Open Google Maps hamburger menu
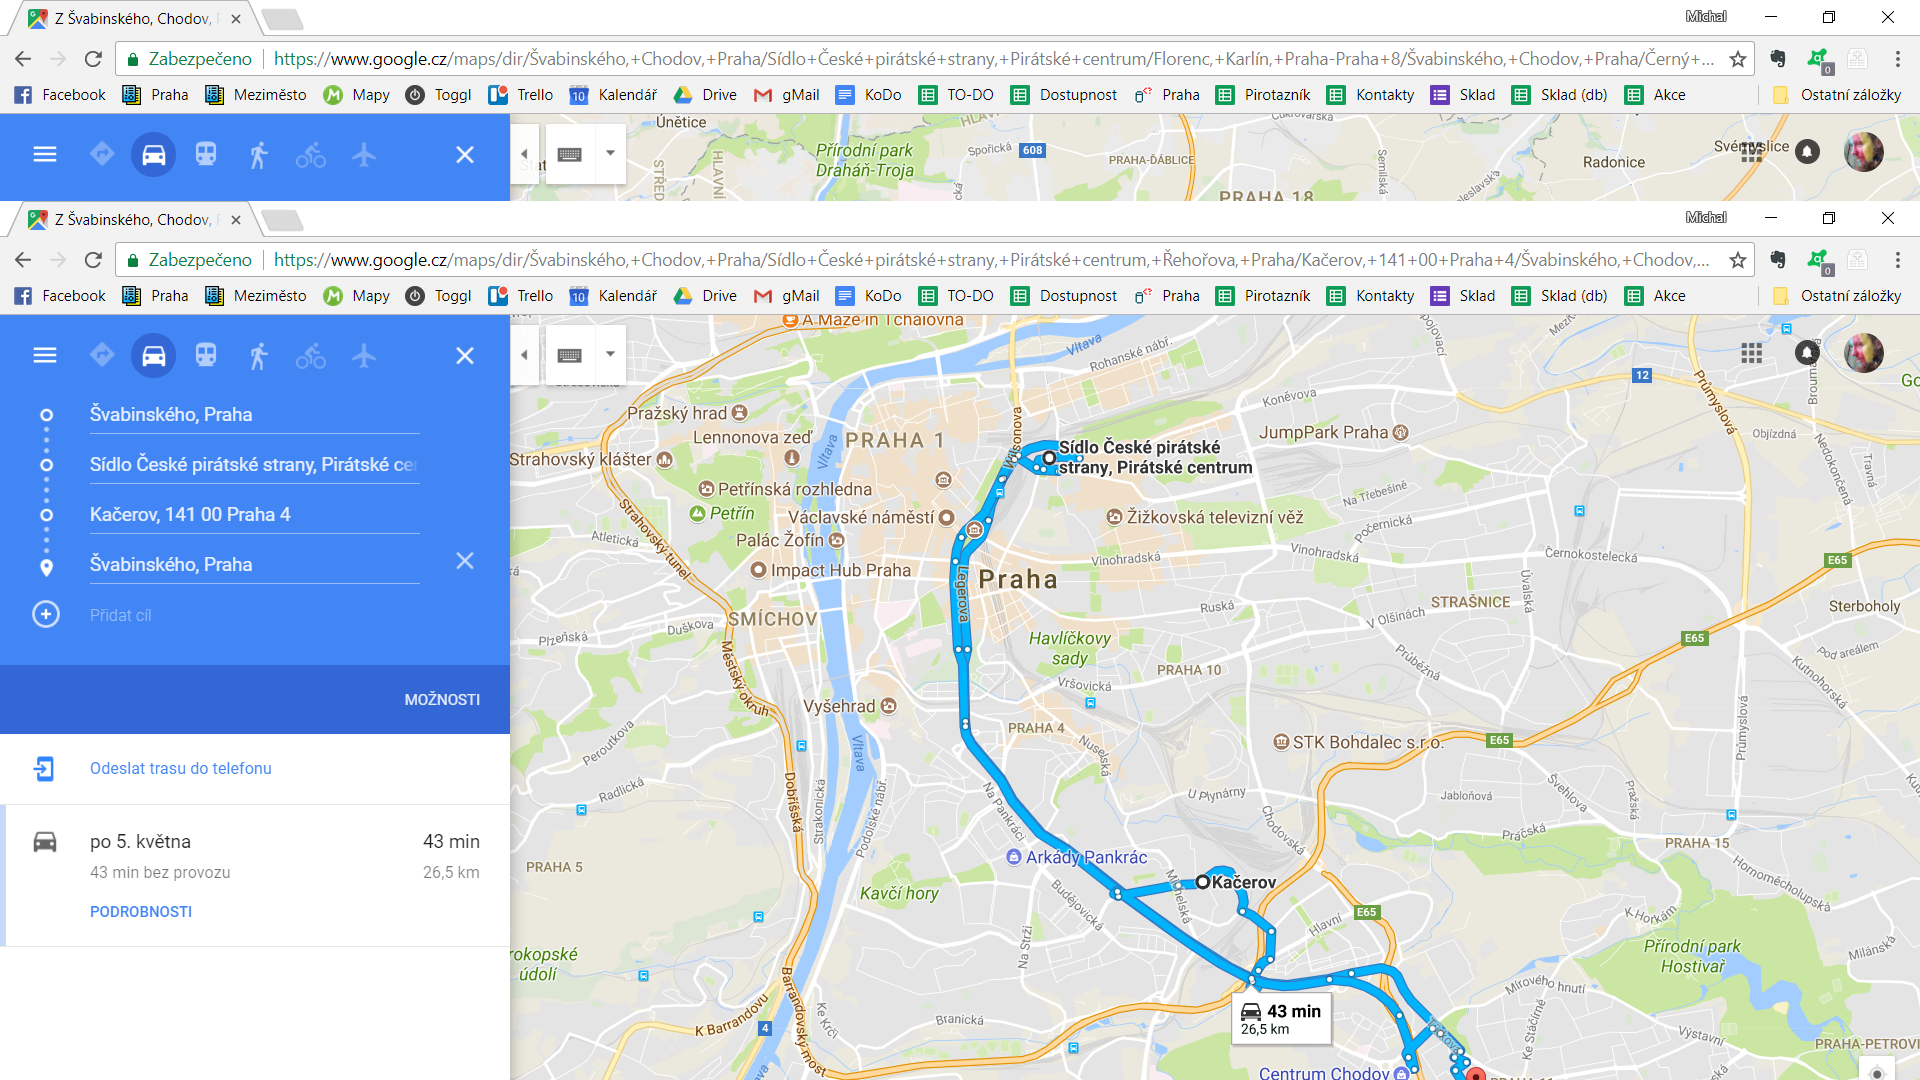This screenshot has width=1920, height=1080. (x=45, y=355)
